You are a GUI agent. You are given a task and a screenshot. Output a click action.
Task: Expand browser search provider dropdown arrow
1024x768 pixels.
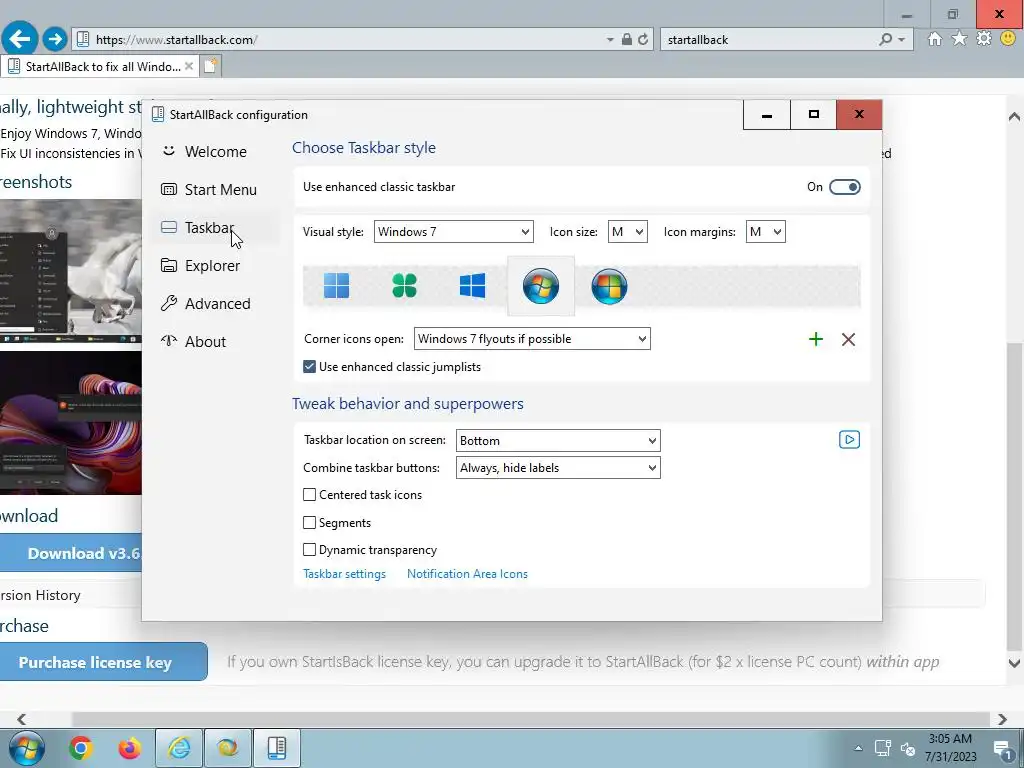pos(902,39)
